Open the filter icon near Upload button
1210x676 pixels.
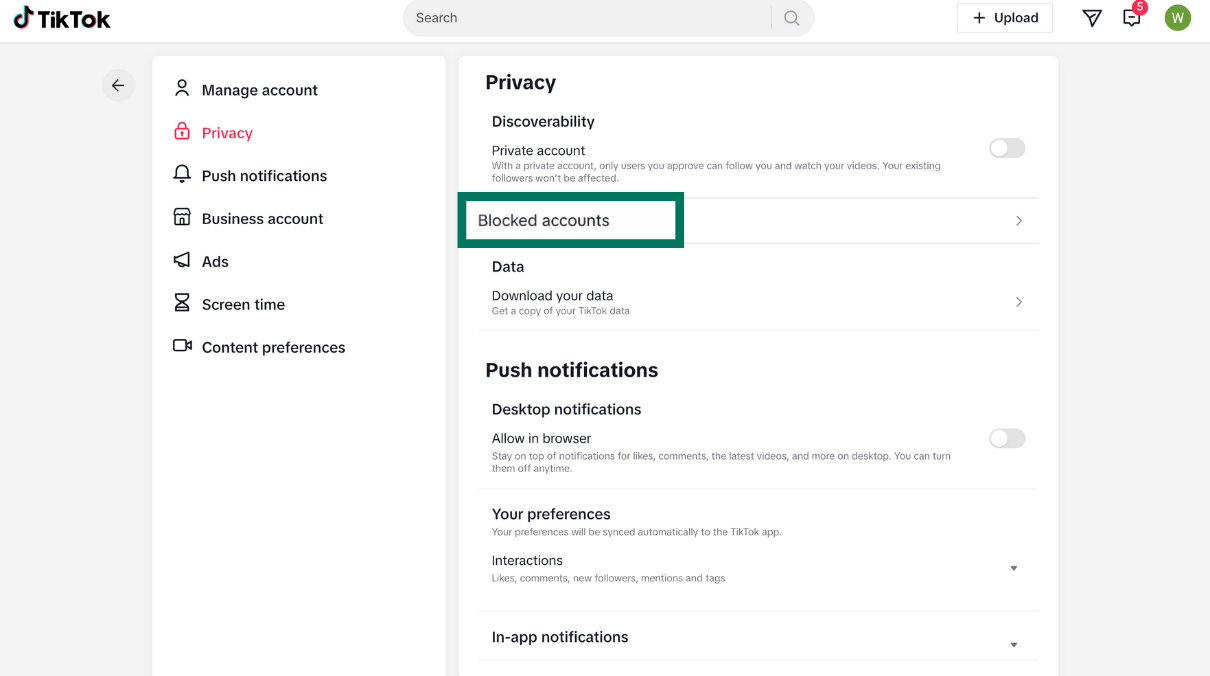tap(1092, 17)
